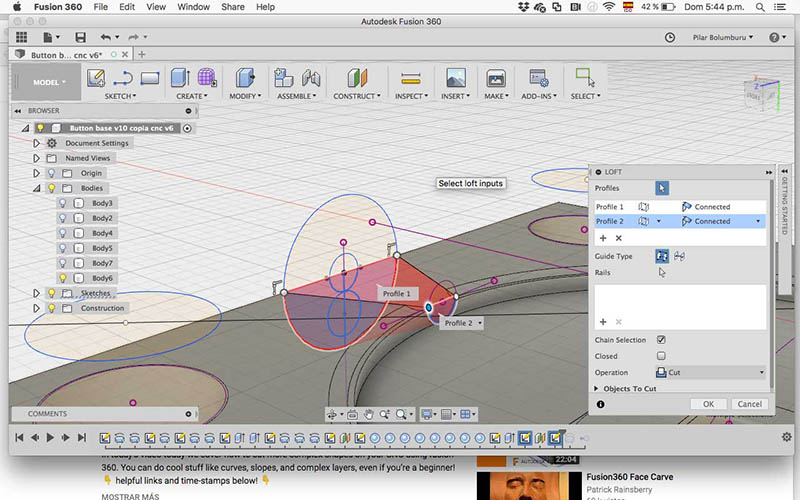Open the Window menu
This screenshot has height=500, width=800.
[193, 7]
